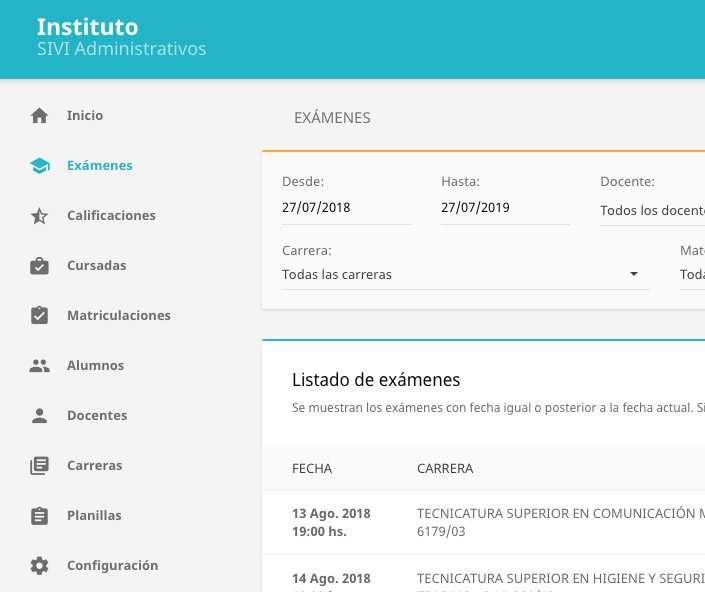The image size is (705, 592).
Task: Select the exam dated 14 Ago. 2018
Action: pos(331,578)
